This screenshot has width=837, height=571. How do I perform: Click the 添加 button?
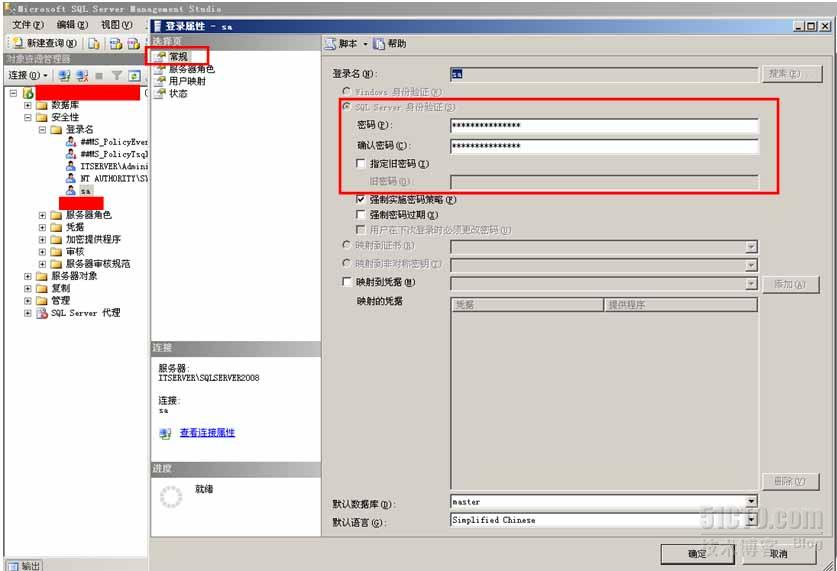[790, 284]
